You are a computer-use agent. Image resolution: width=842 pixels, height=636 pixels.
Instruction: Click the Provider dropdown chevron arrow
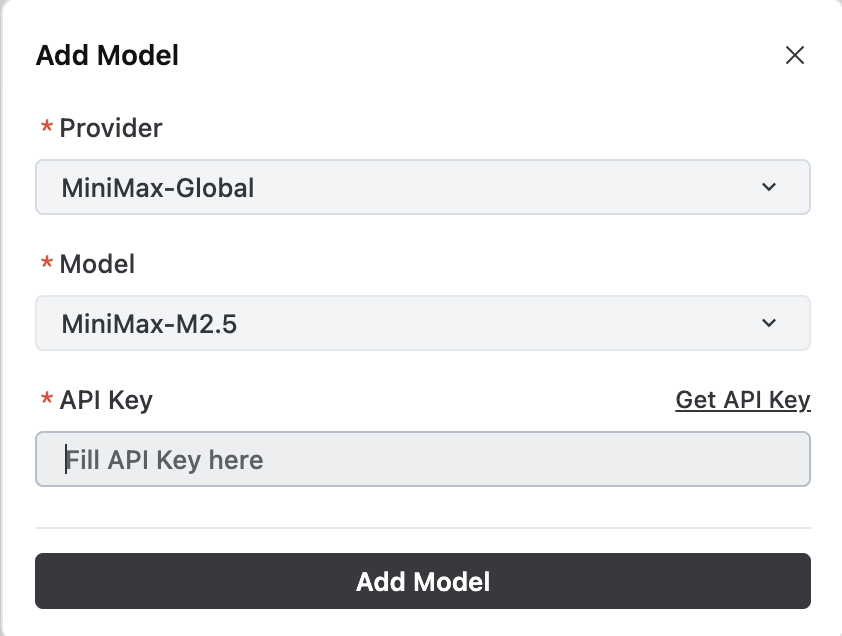768,187
